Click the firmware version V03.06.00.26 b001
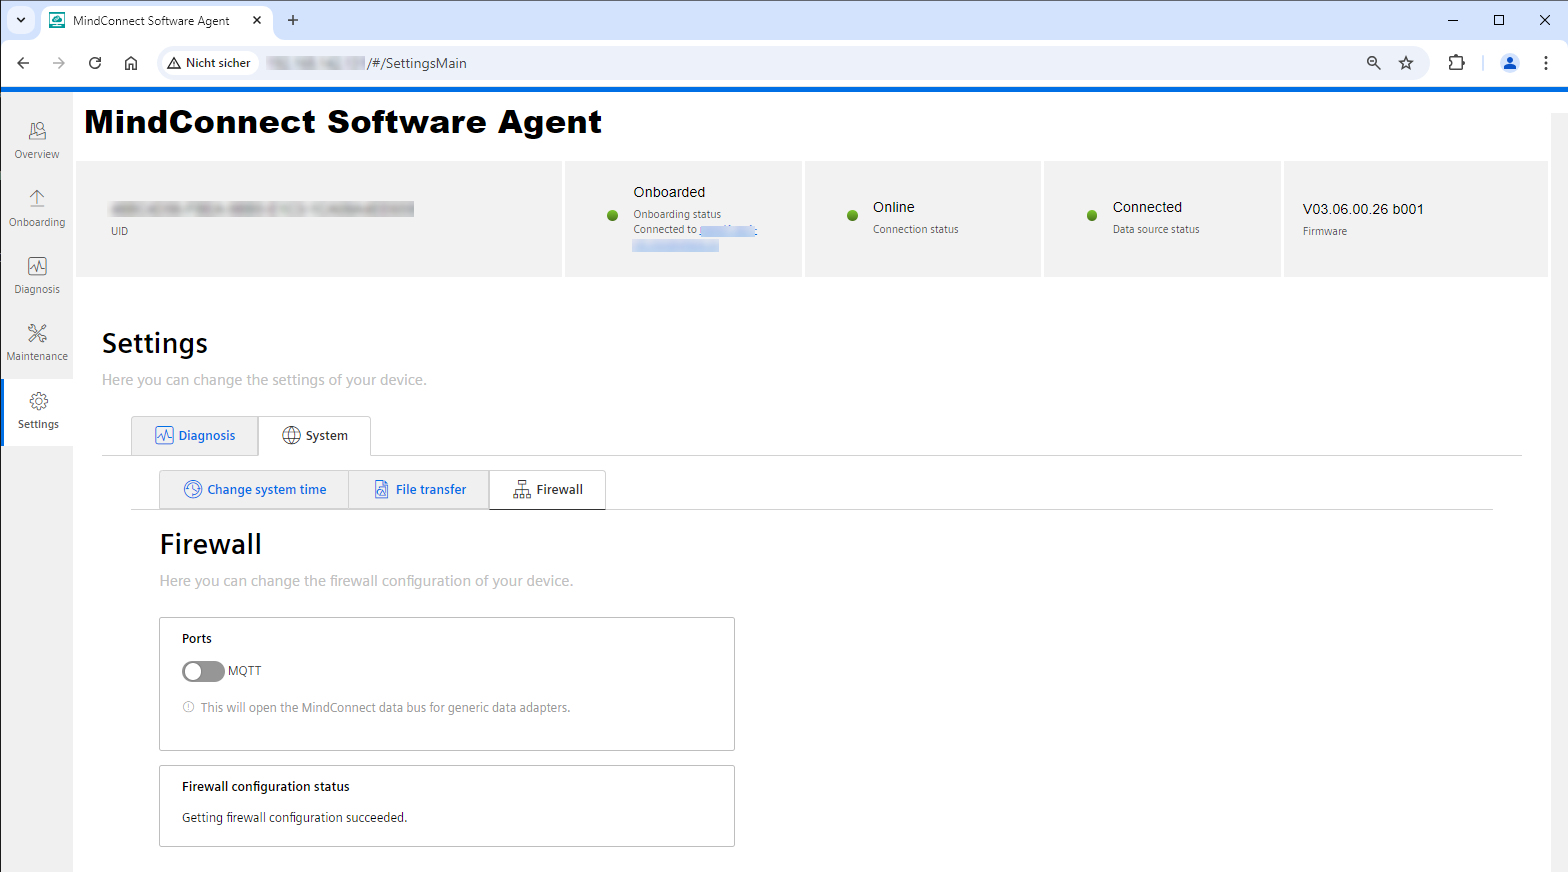 tap(1363, 209)
